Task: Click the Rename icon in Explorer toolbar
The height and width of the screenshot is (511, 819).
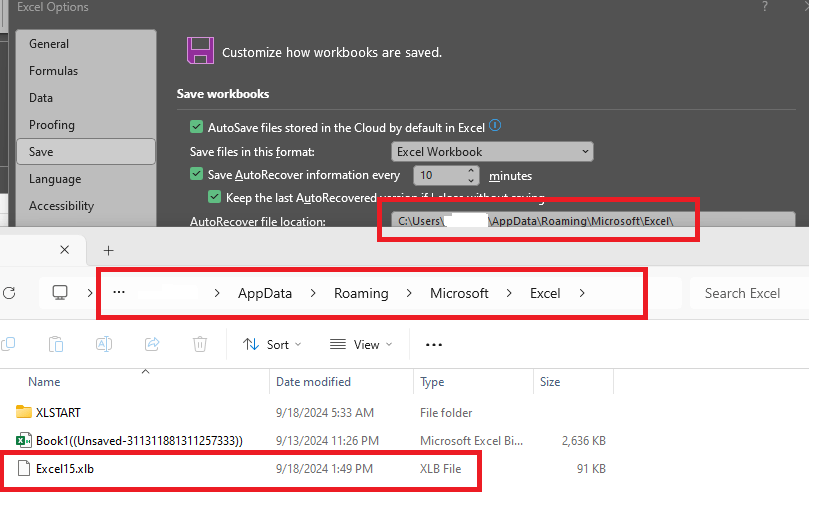Action: pos(104,344)
